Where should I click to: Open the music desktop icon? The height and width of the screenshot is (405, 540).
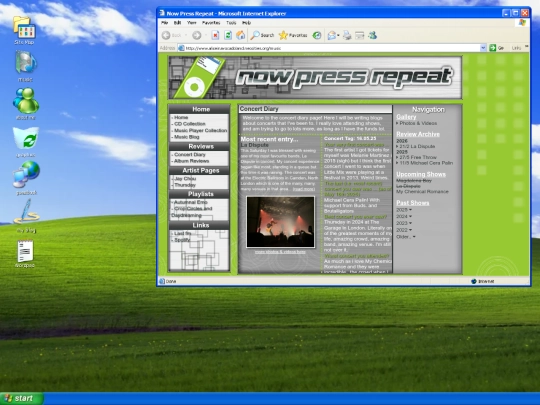point(25,66)
